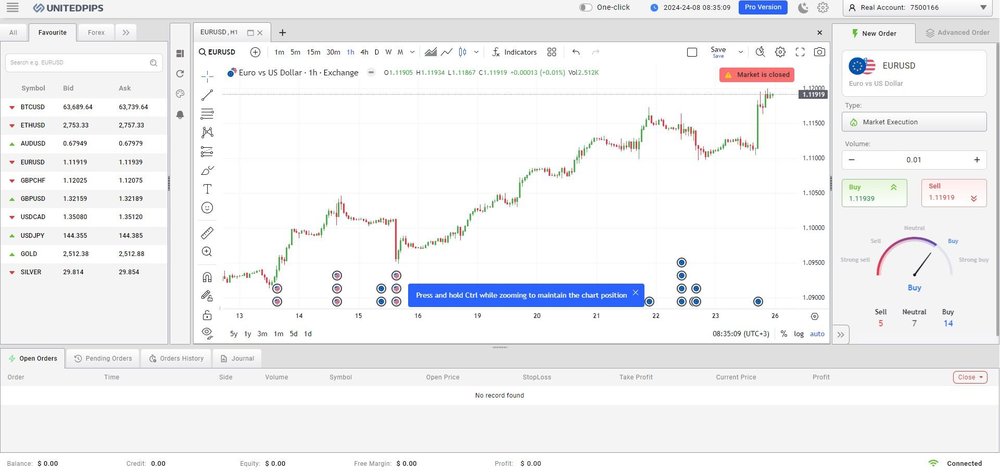This screenshot has height=473, width=1000.
Task: Select USDJPY in the symbol list
Action: click(x=84, y=235)
